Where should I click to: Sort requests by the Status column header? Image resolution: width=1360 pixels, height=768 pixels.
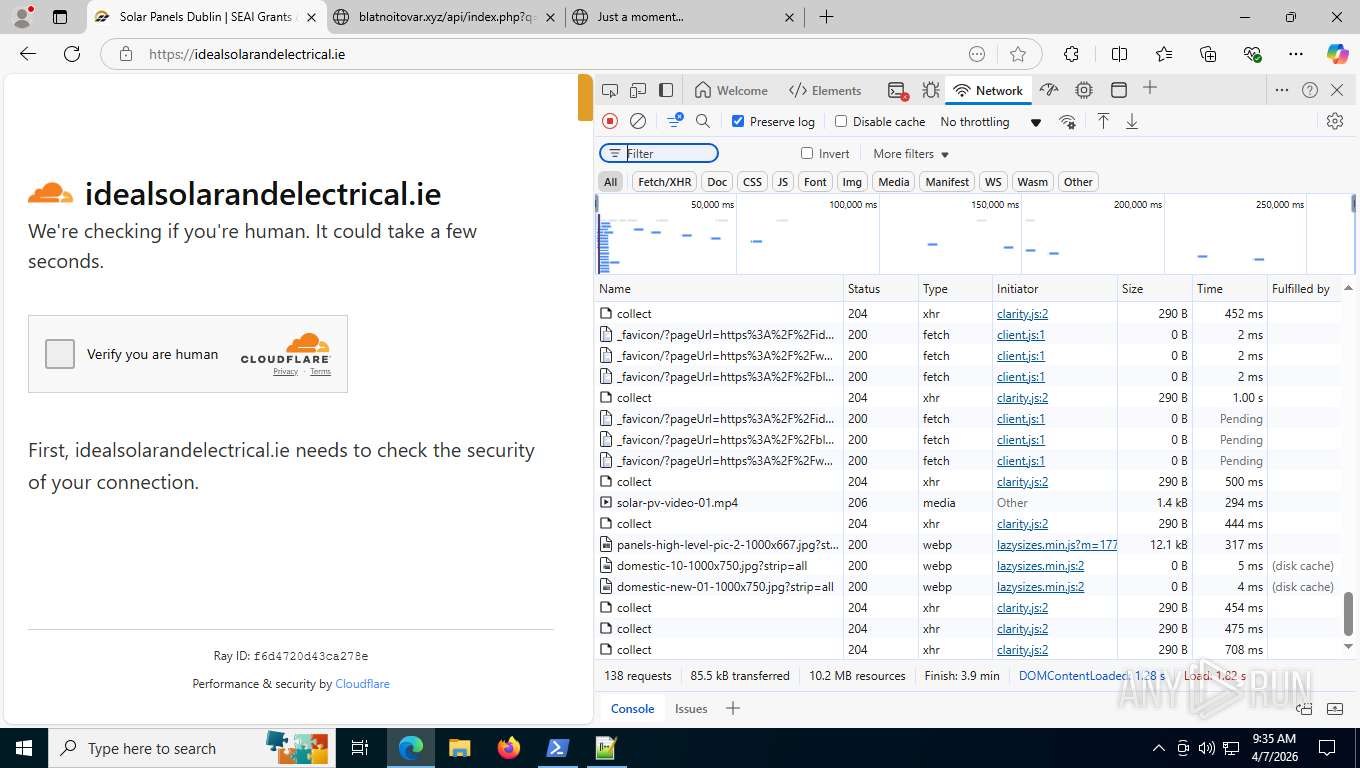pyautogui.click(x=881, y=289)
